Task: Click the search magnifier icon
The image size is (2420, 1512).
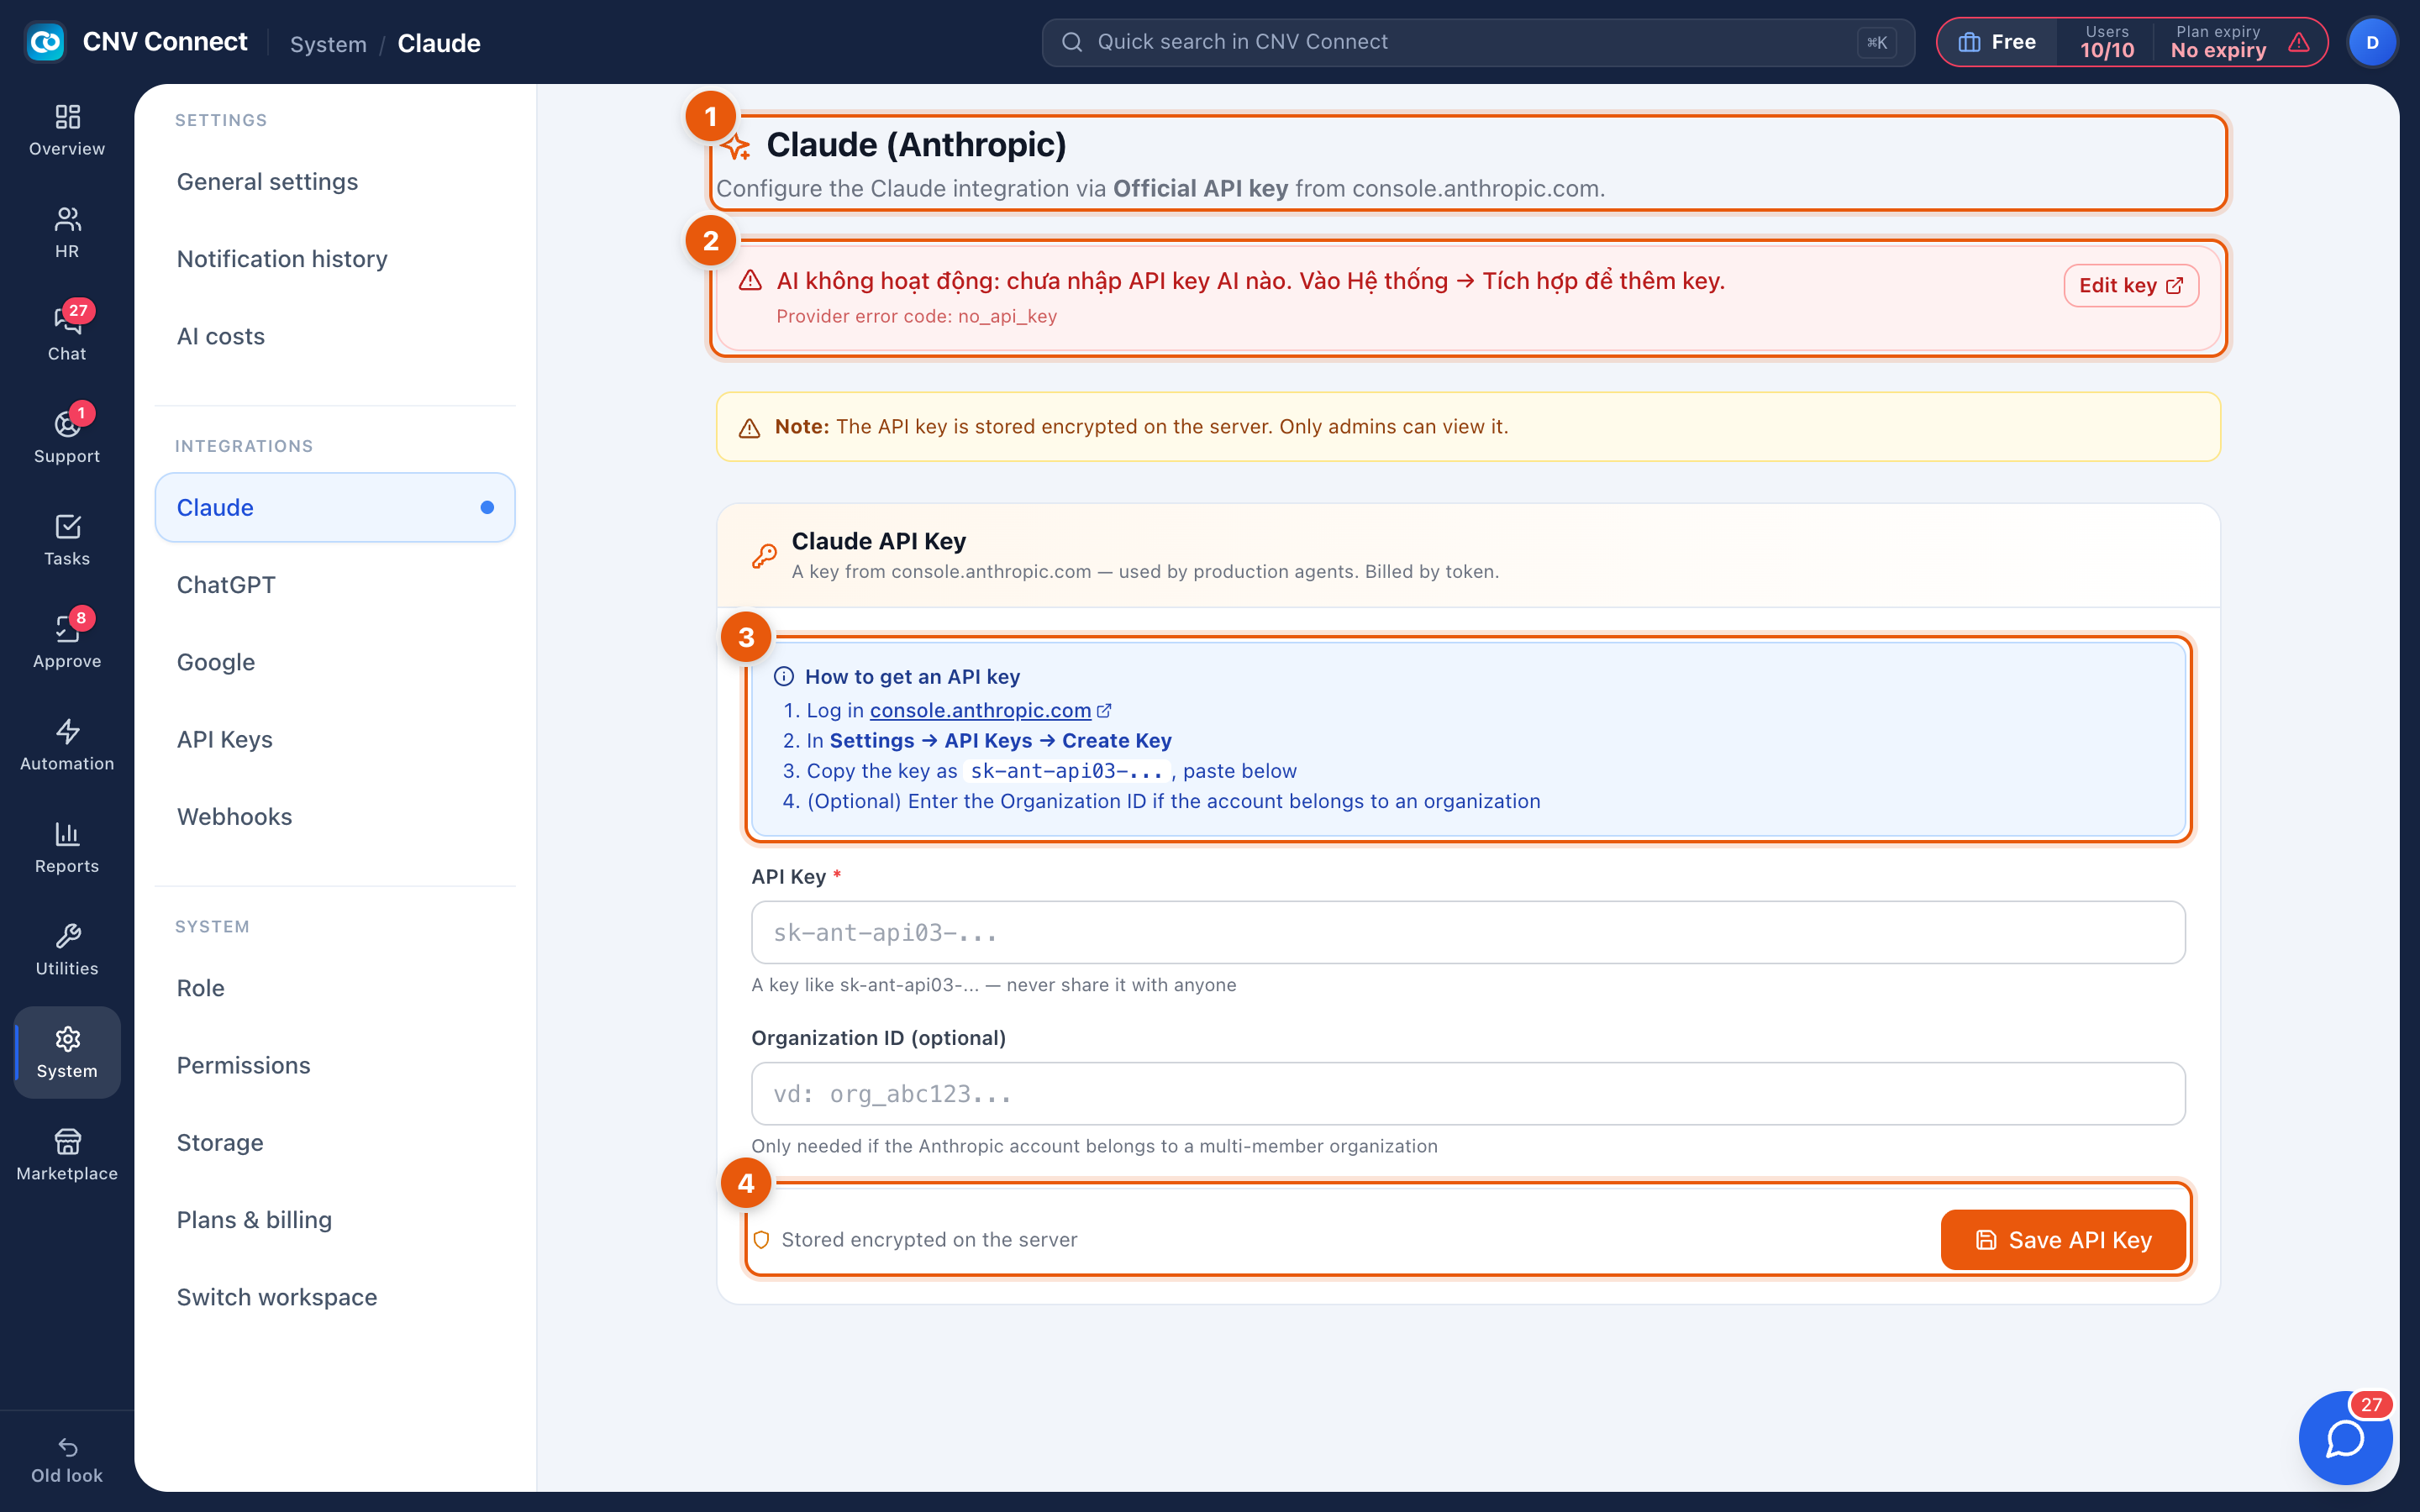Action: pos(1072,42)
